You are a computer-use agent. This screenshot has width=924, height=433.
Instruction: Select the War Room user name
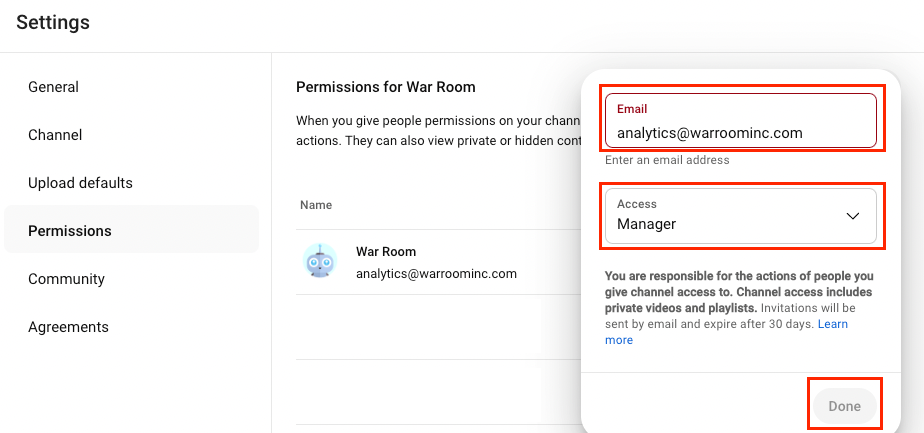(386, 252)
